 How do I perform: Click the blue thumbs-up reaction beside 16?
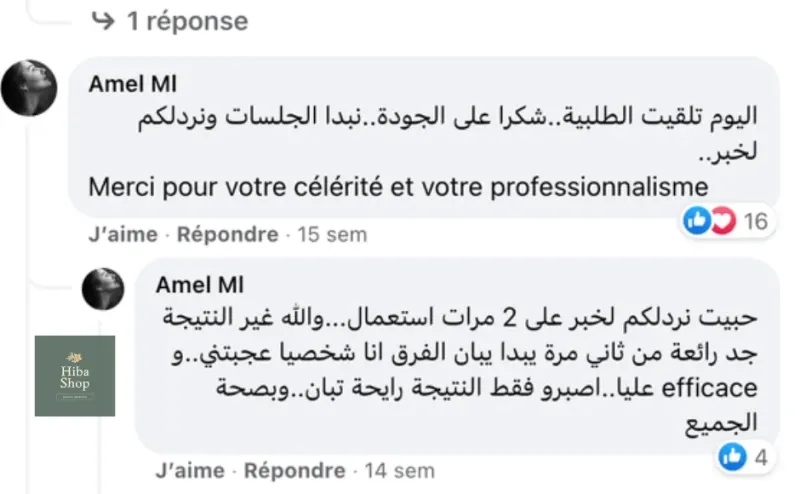click(x=696, y=221)
